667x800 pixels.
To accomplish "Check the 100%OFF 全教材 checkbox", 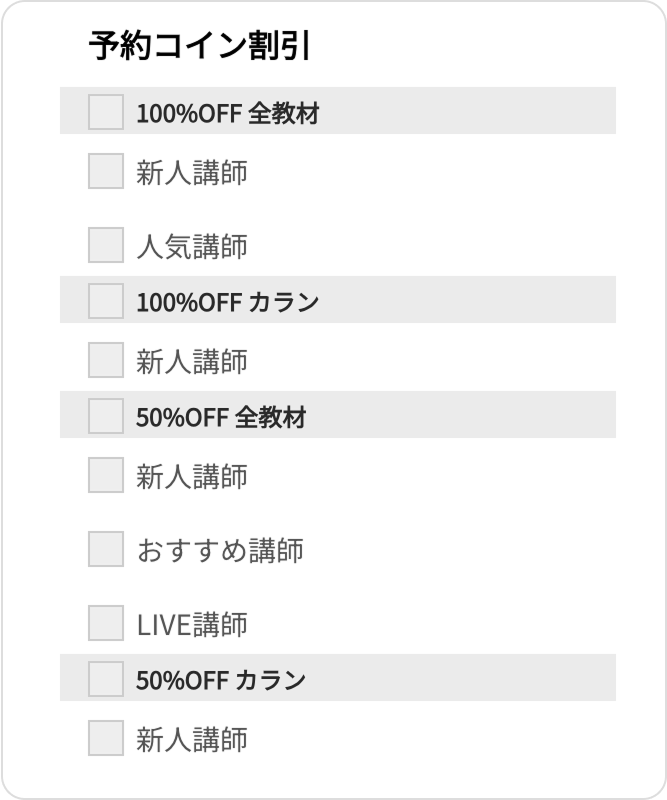I will [106, 111].
